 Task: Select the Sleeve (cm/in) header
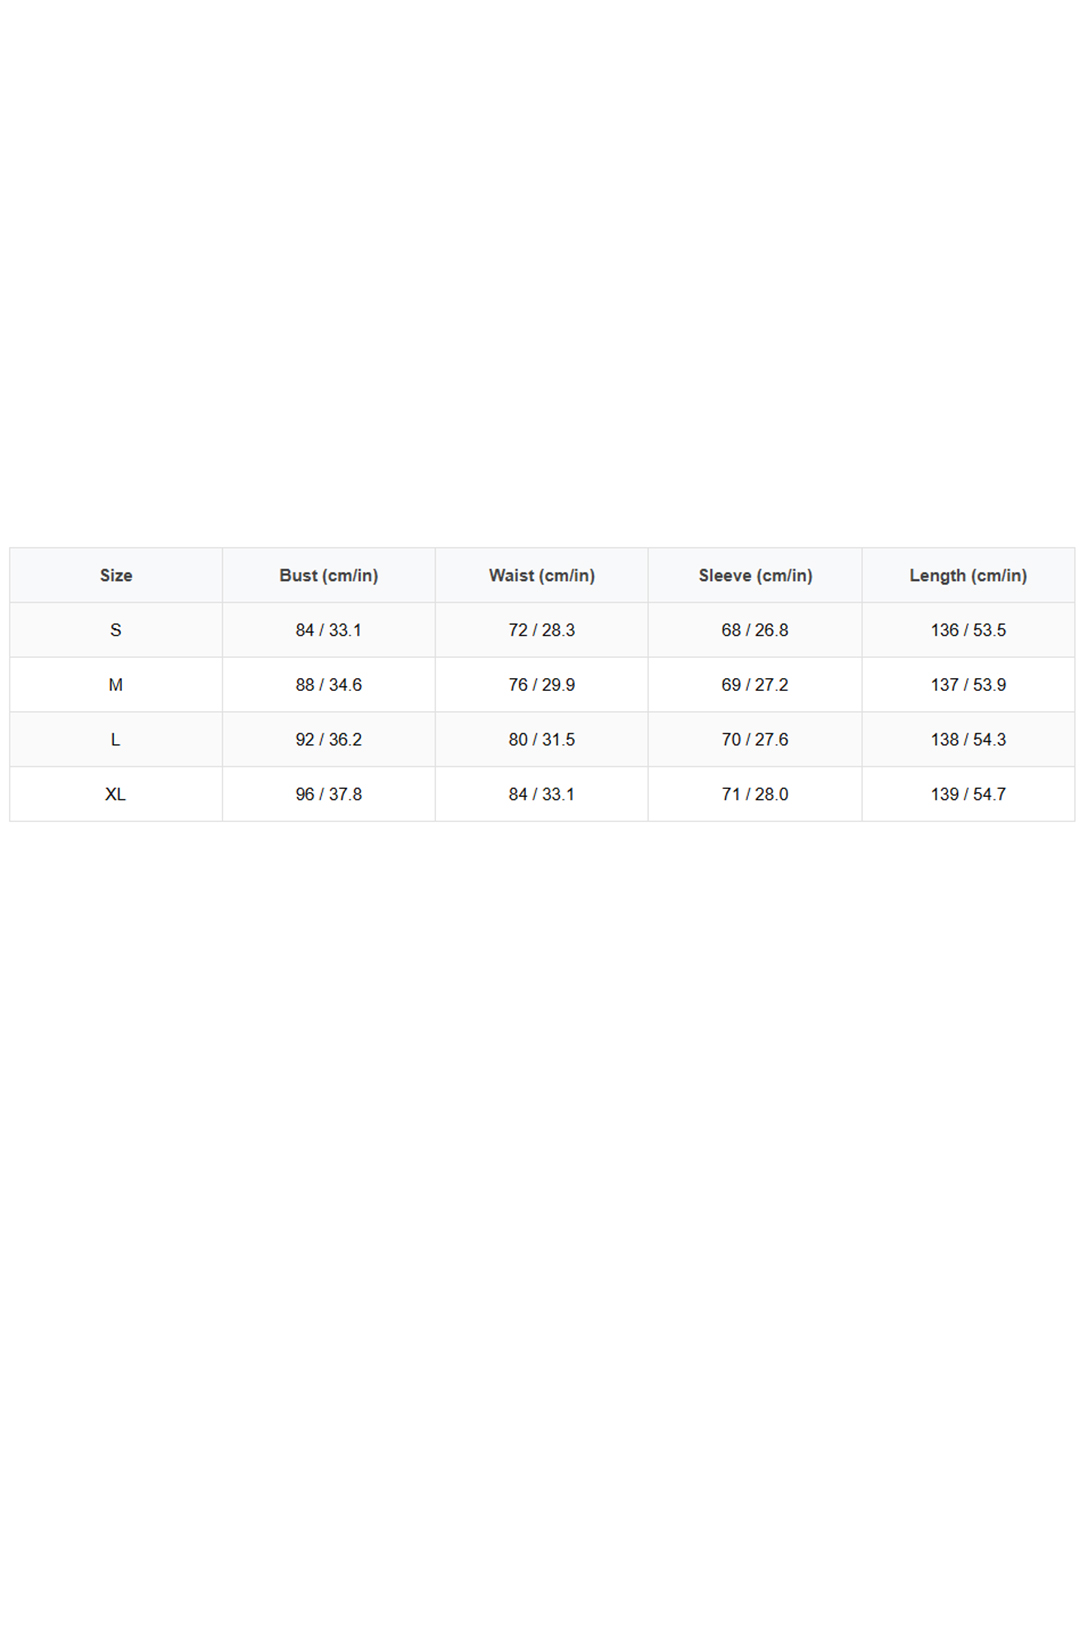point(755,575)
